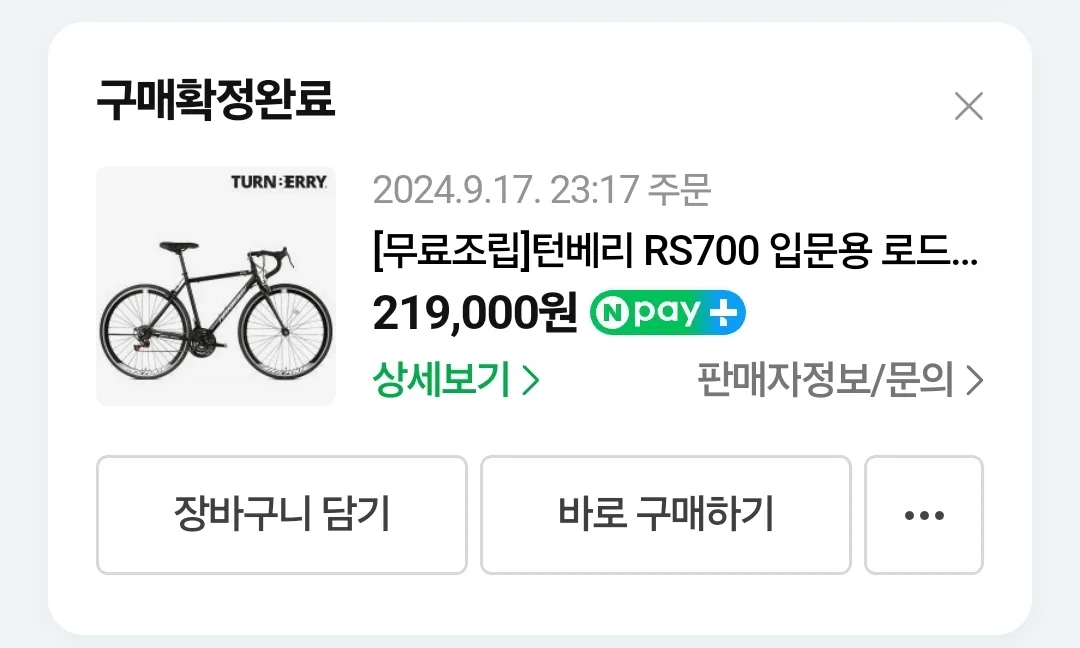
Task: Click the TURNBERRY logo on product image
Action: point(279,182)
